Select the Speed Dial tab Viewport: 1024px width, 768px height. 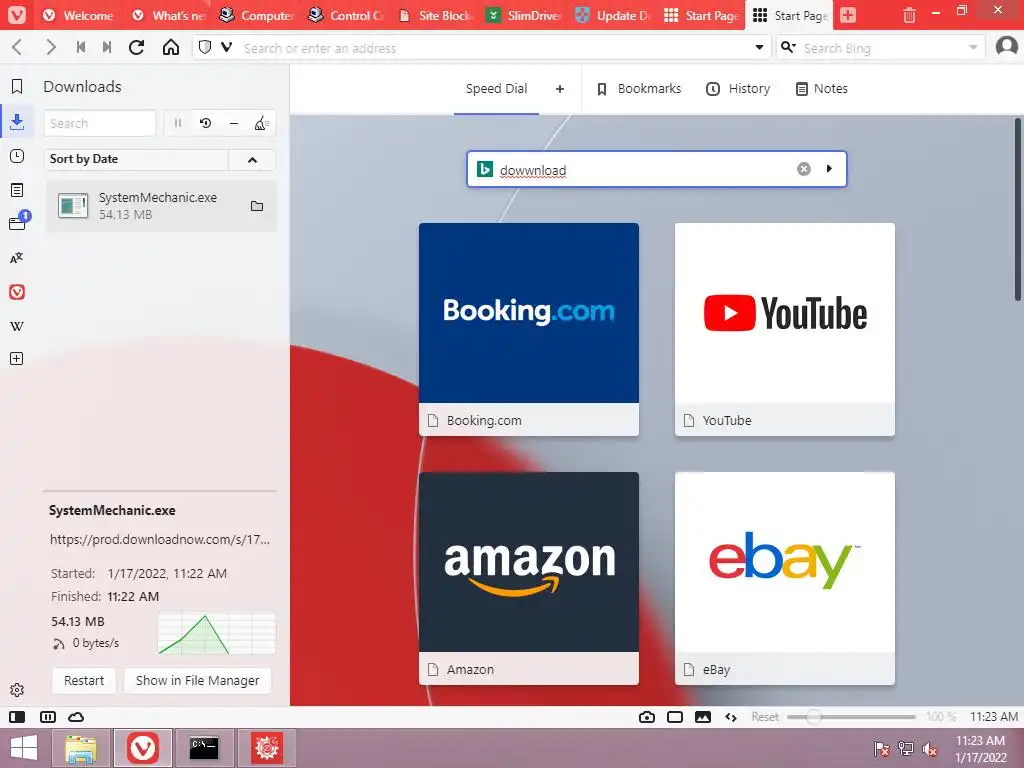point(496,89)
